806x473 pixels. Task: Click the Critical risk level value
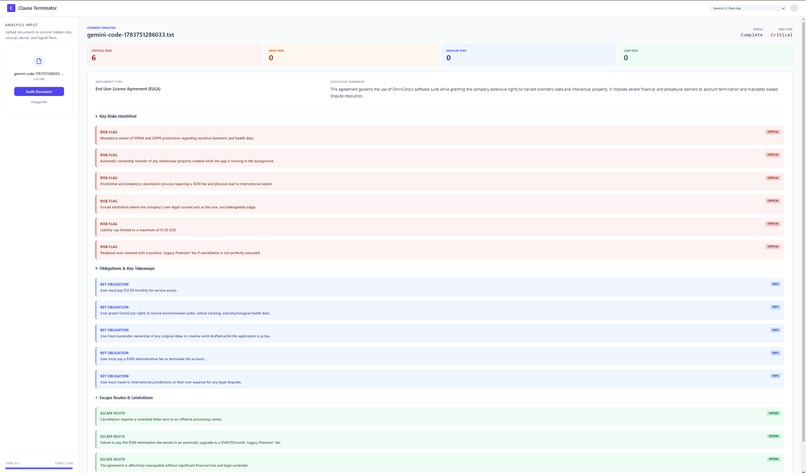click(x=781, y=35)
